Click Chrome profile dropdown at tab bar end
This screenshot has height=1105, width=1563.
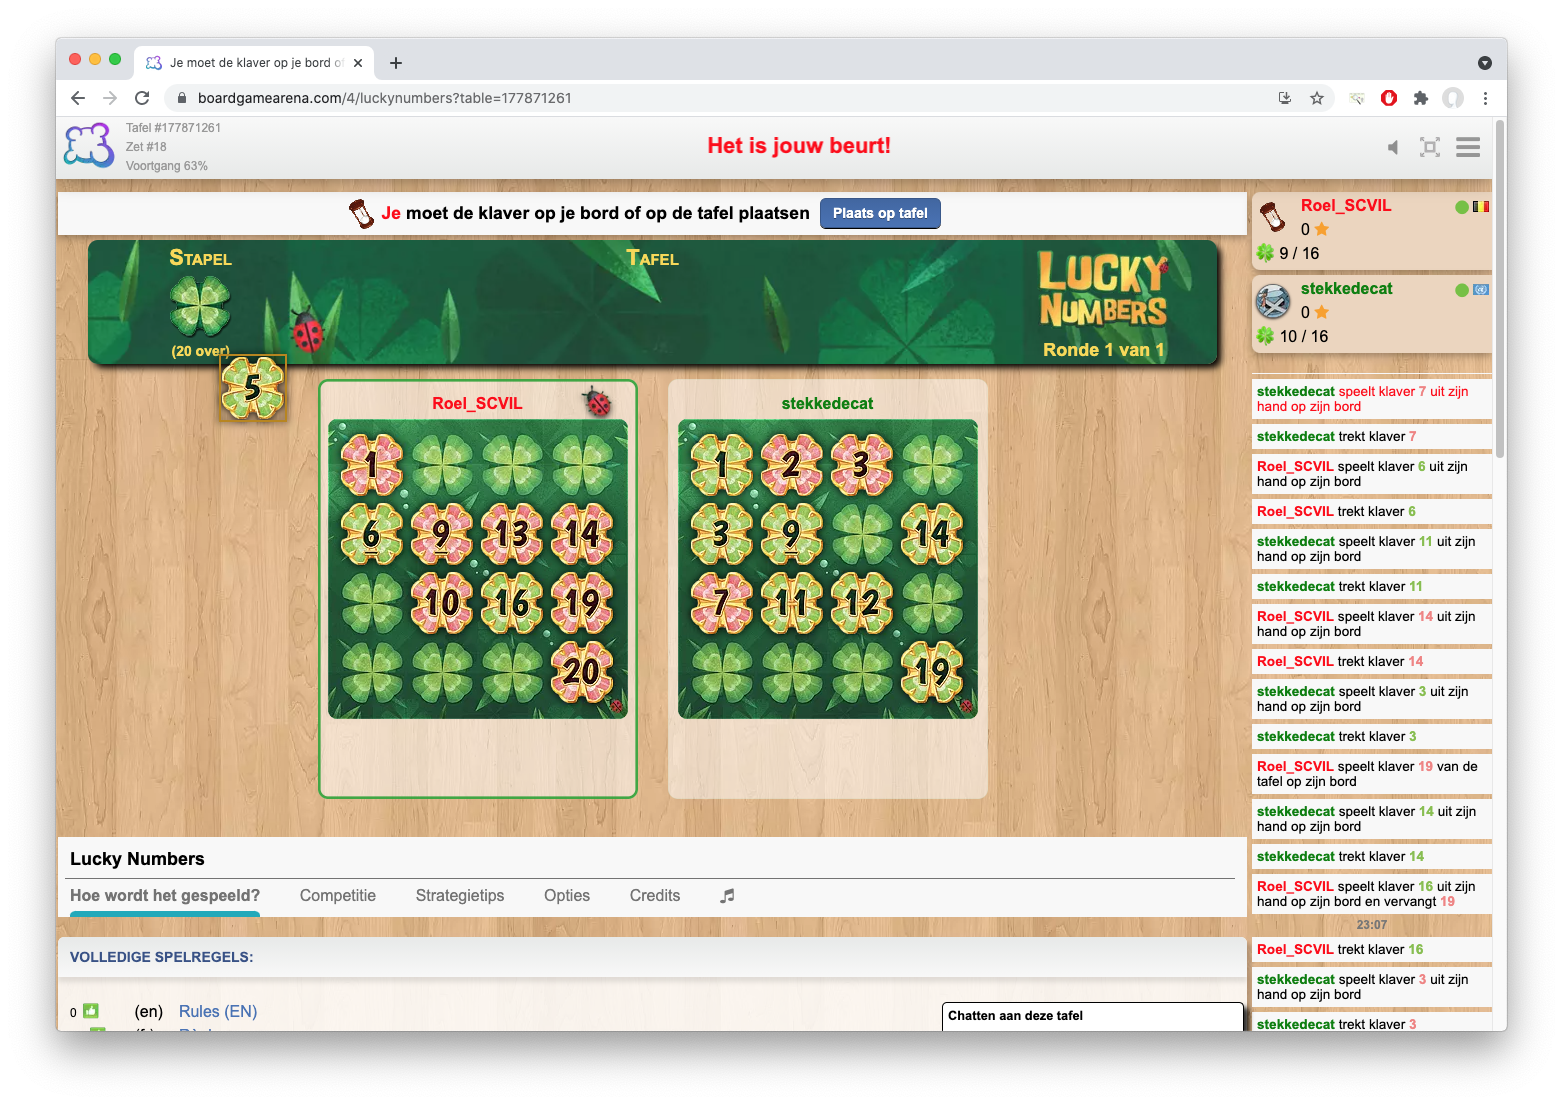1485,63
